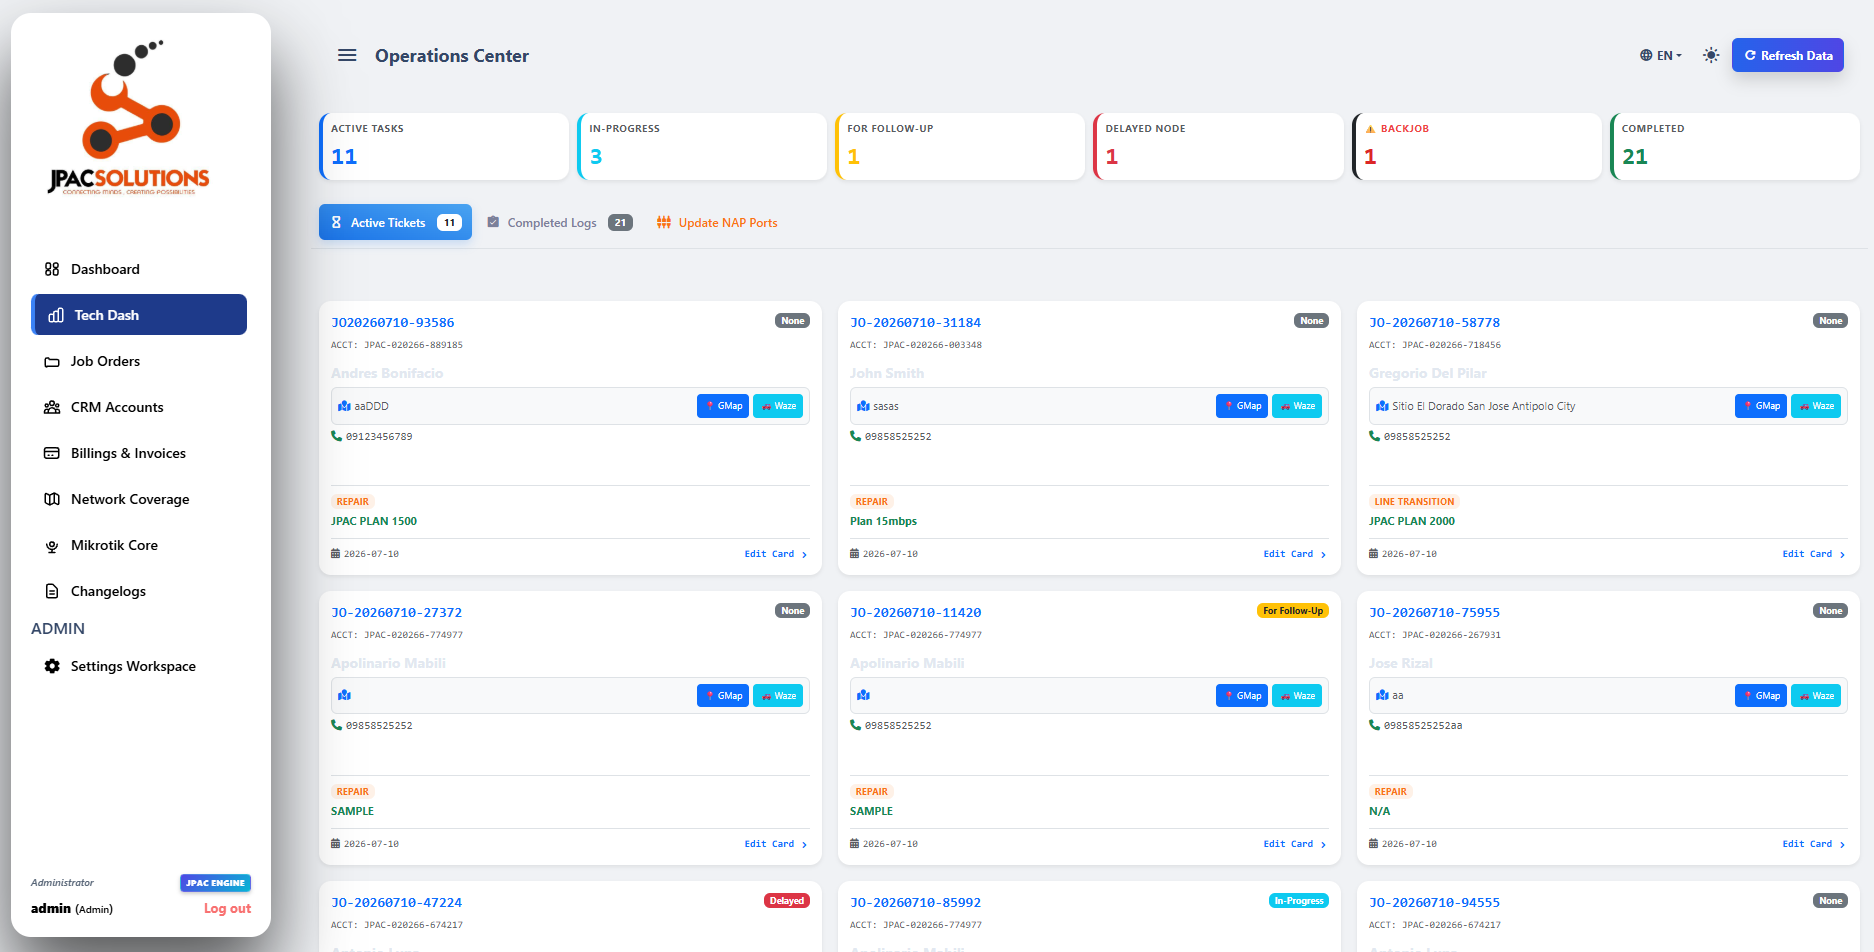Open the In-Progress stat card
Screen dimensions: 1874x952
(x=702, y=146)
